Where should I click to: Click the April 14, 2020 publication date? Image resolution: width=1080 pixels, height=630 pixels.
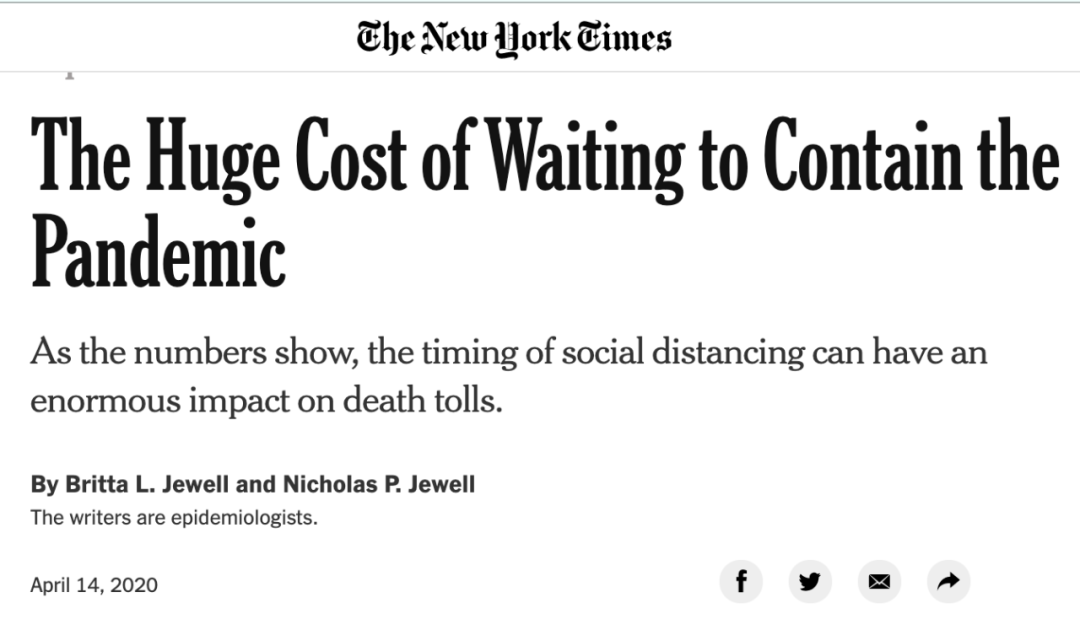tap(94, 585)
